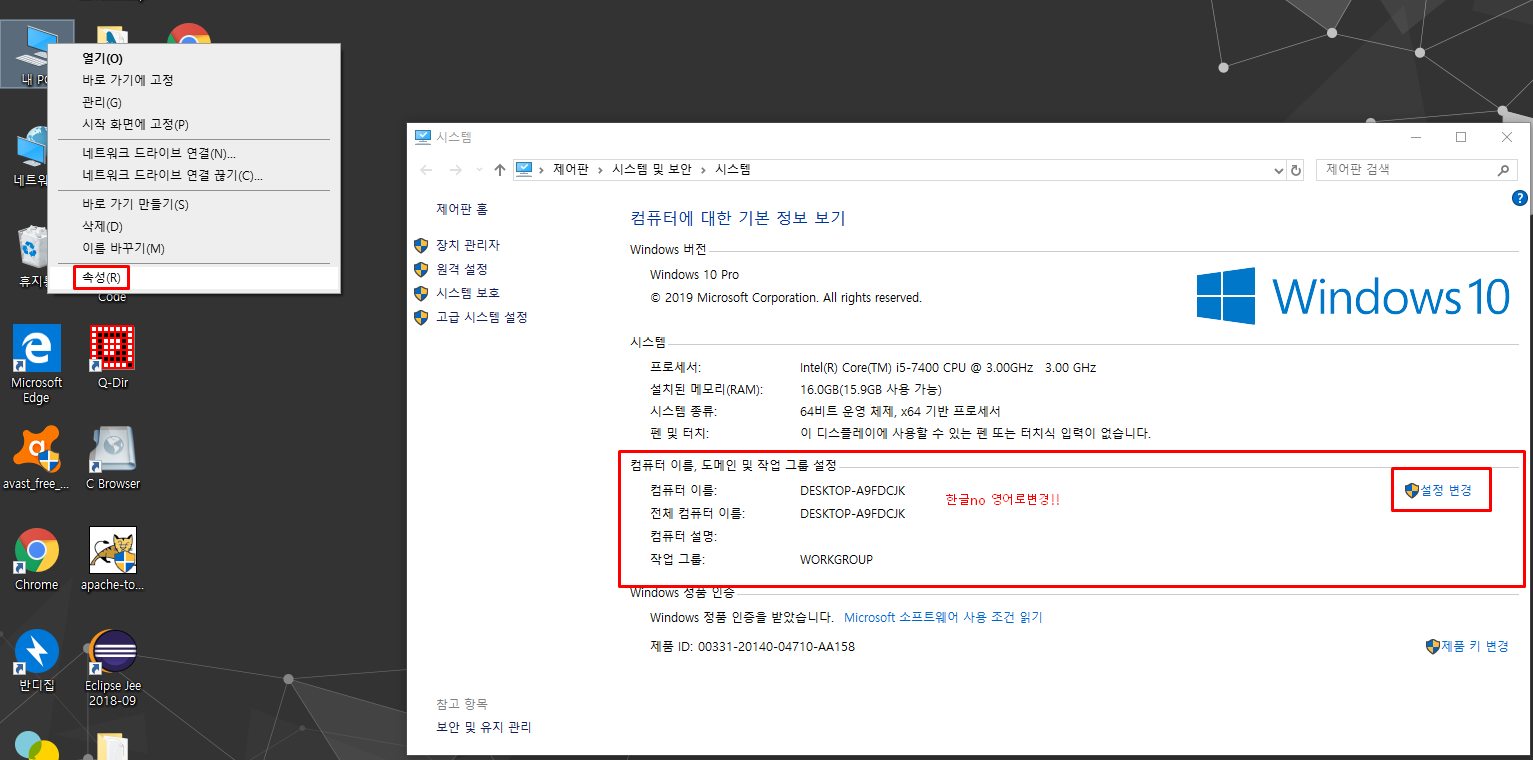The width and height of the screenshot is (1533, 760).
Task: Launch the C Browser desktop shortcut
Action: click(x=113, y=459)
